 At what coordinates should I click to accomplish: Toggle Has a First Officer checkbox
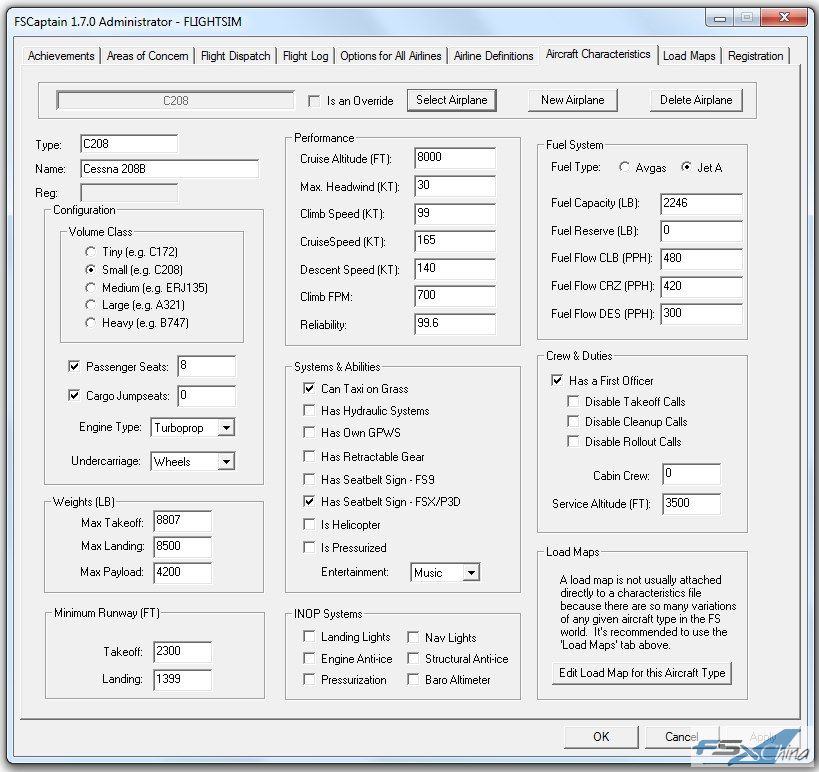557,380
